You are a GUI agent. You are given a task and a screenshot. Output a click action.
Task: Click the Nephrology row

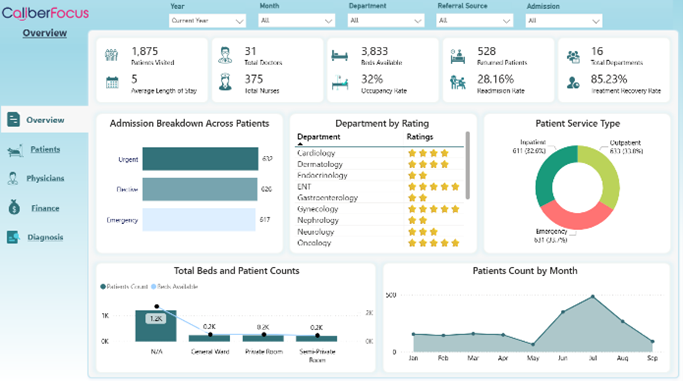379,220
